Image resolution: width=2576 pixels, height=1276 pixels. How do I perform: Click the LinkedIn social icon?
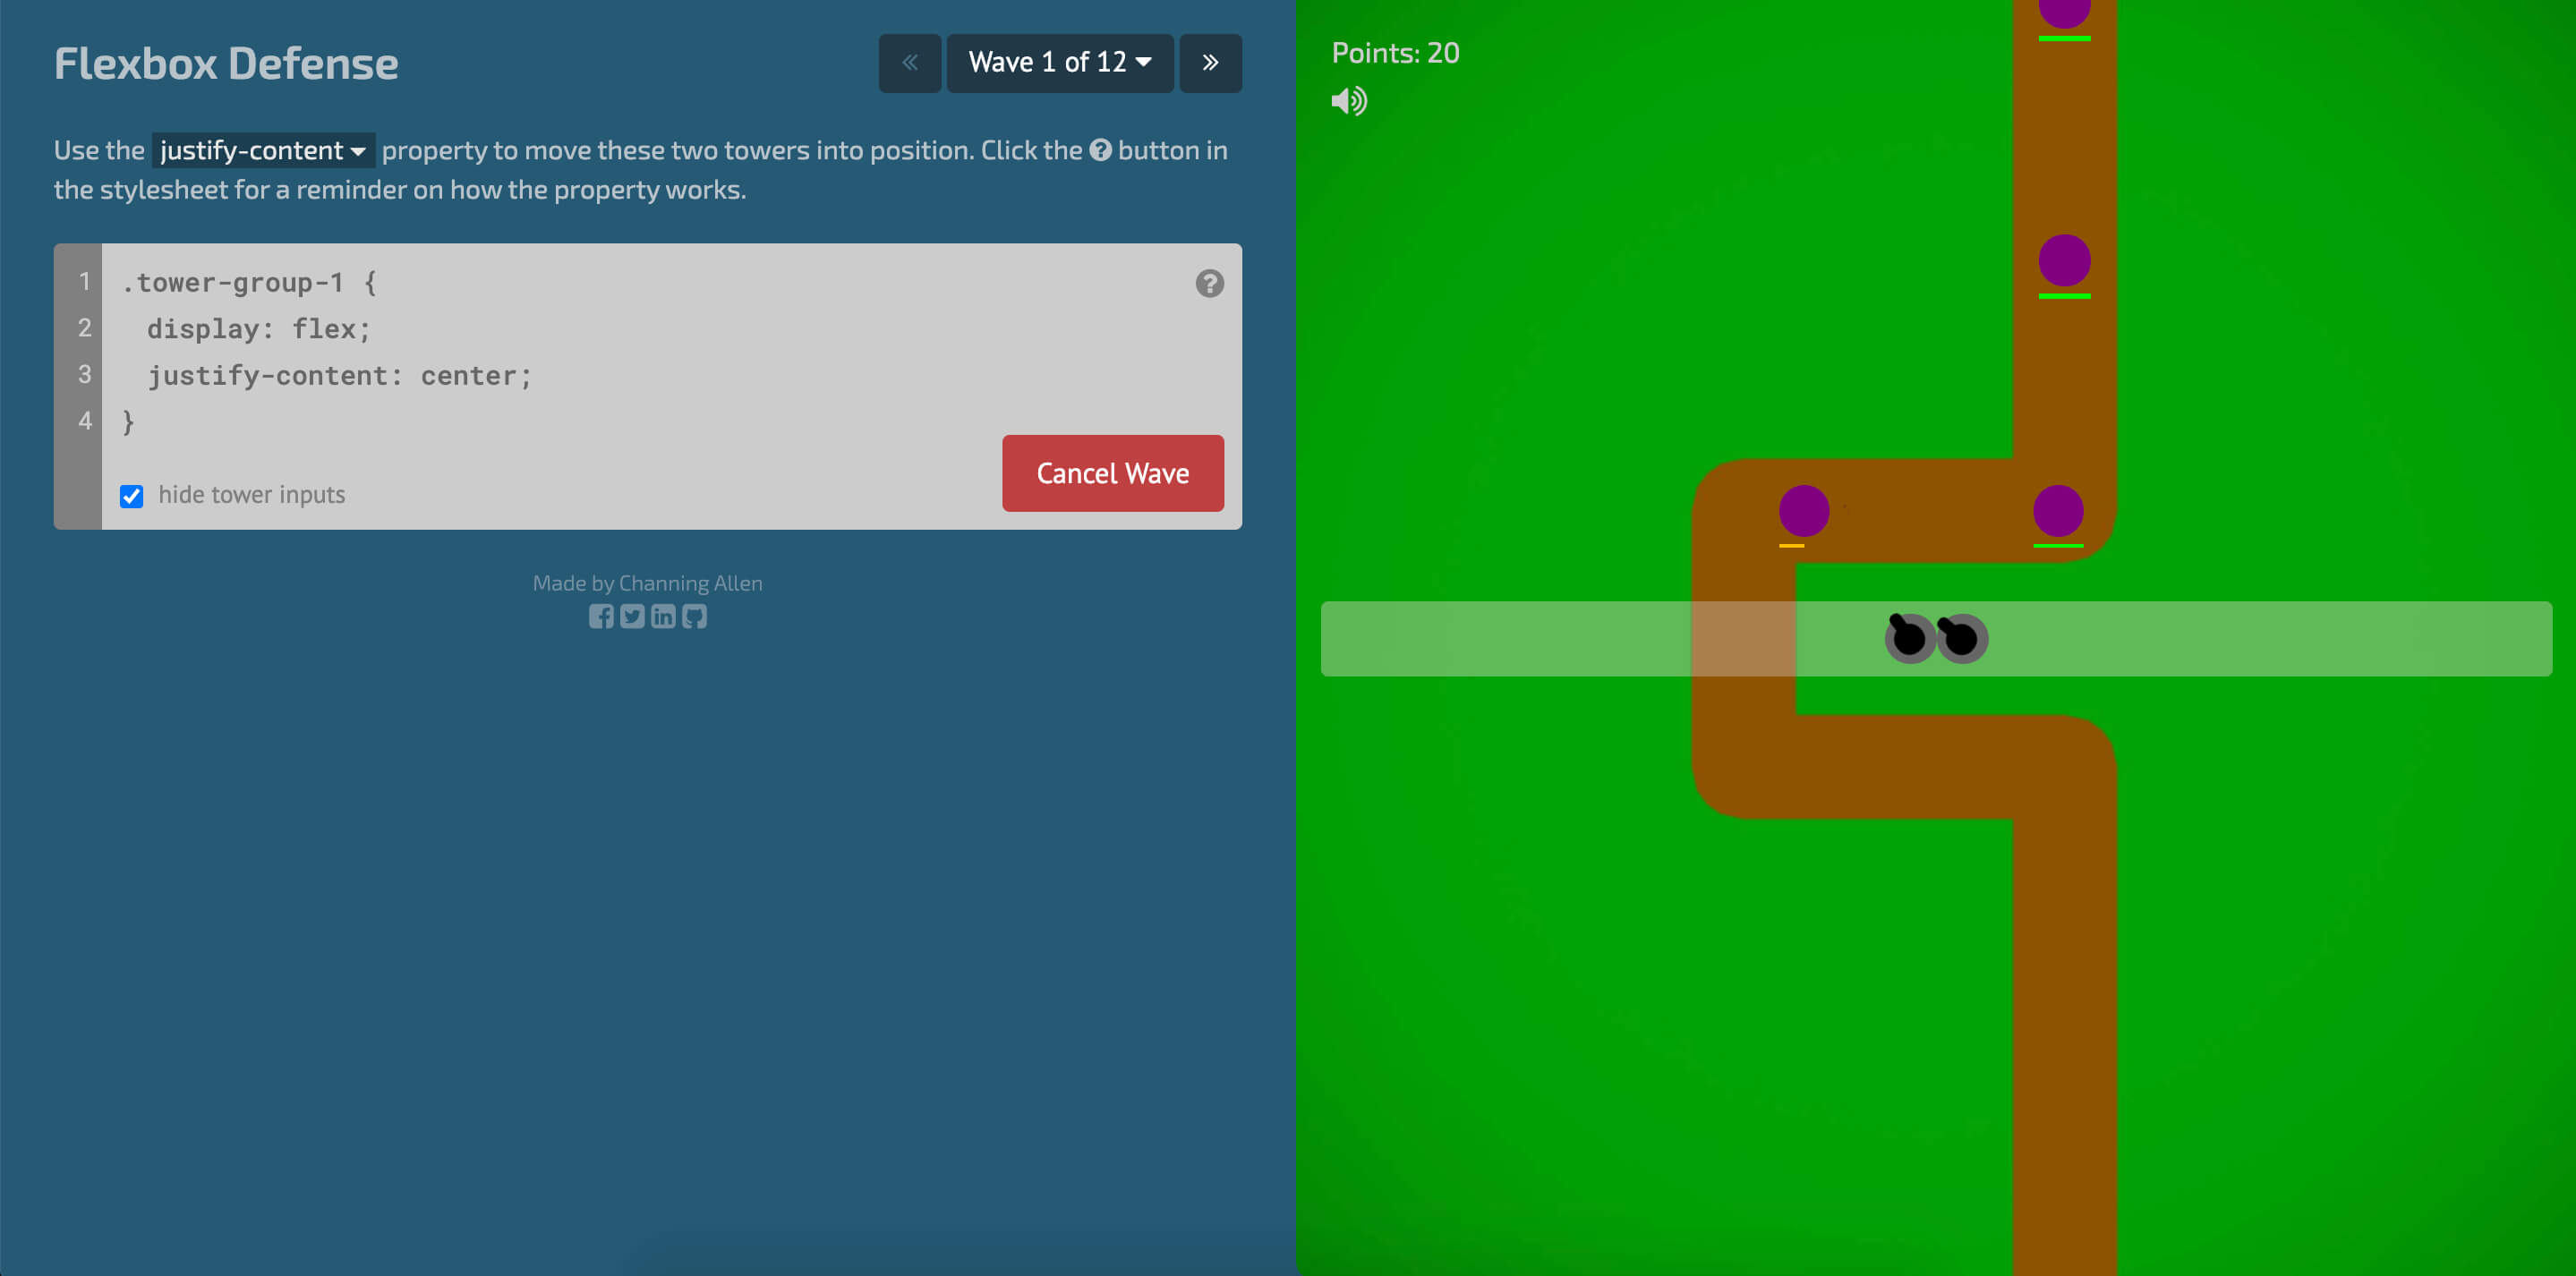pos(664,616)
